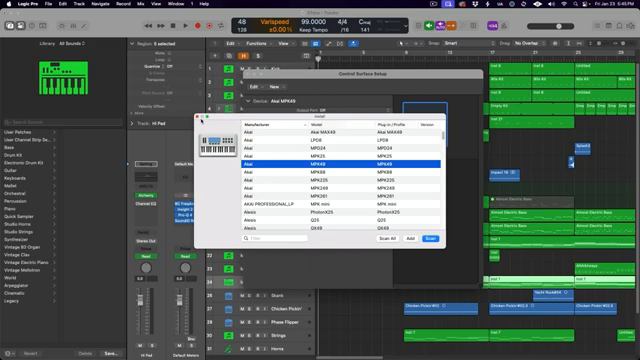Open the Window menu
Screen dimensions: 640x360
tap(176, 4)
